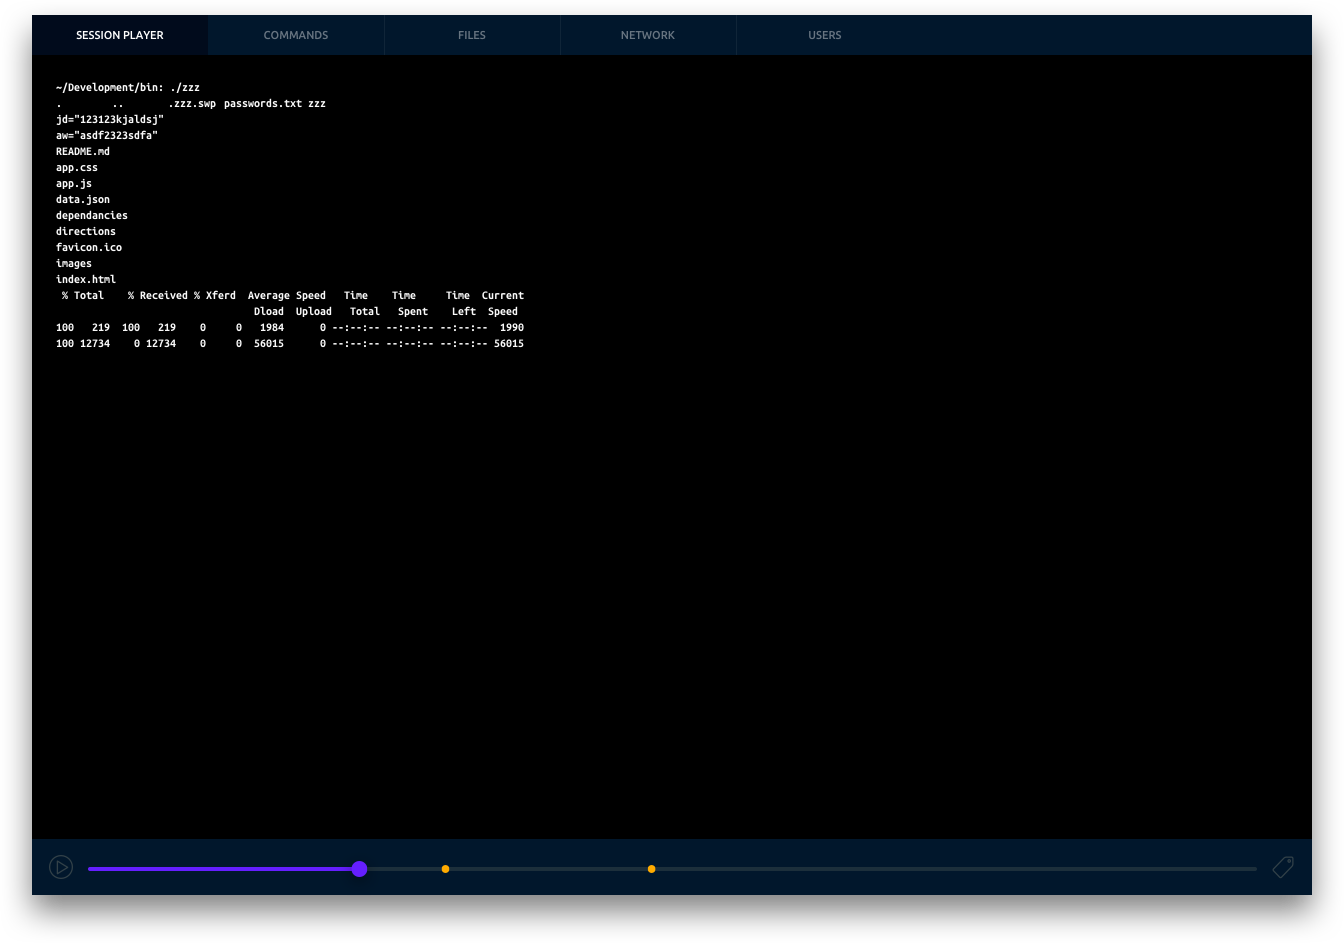
Task: Click the index.html entry in the output
Action: click(86, 280)
